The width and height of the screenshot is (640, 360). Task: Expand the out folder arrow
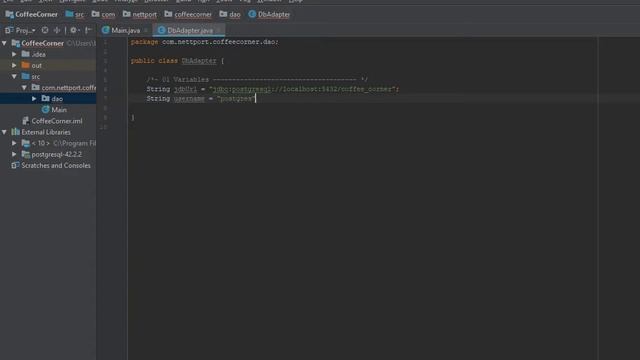point(14,65)
